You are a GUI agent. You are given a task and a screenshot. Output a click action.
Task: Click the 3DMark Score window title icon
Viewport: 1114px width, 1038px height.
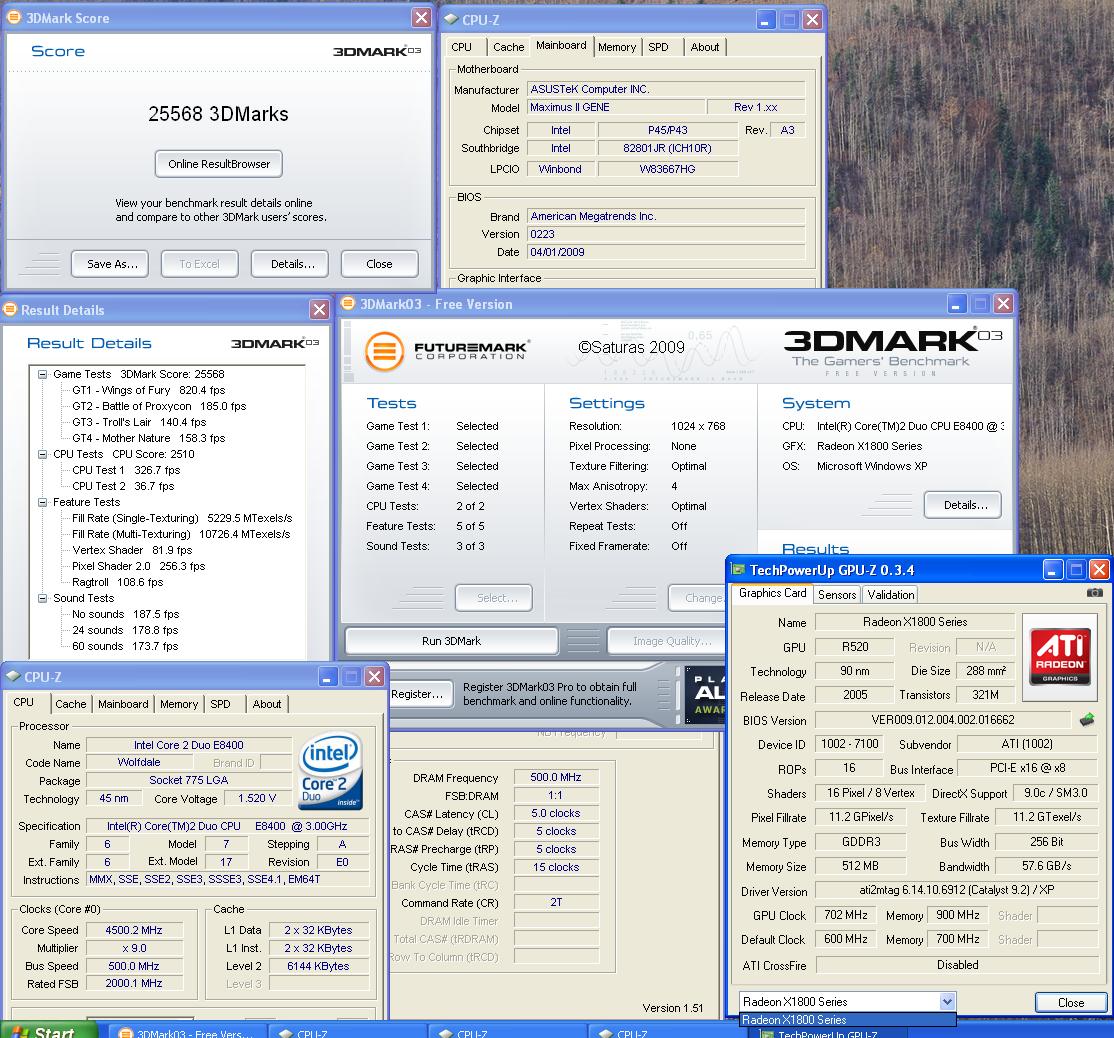pos(13,18)
